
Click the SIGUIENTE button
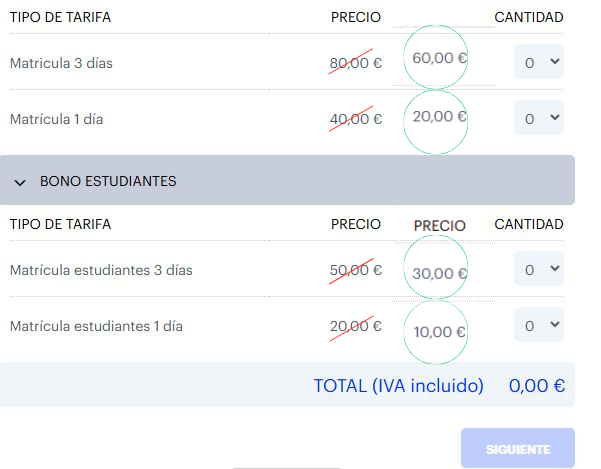pyautogui.click(x=518, y=448)
